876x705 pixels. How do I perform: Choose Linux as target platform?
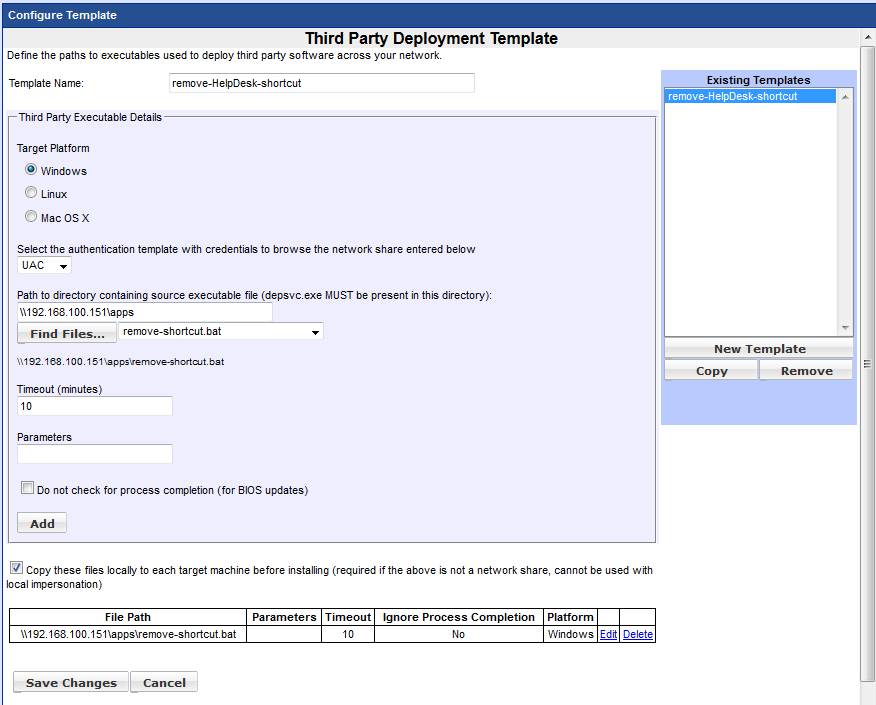click(x=31, y=193)
